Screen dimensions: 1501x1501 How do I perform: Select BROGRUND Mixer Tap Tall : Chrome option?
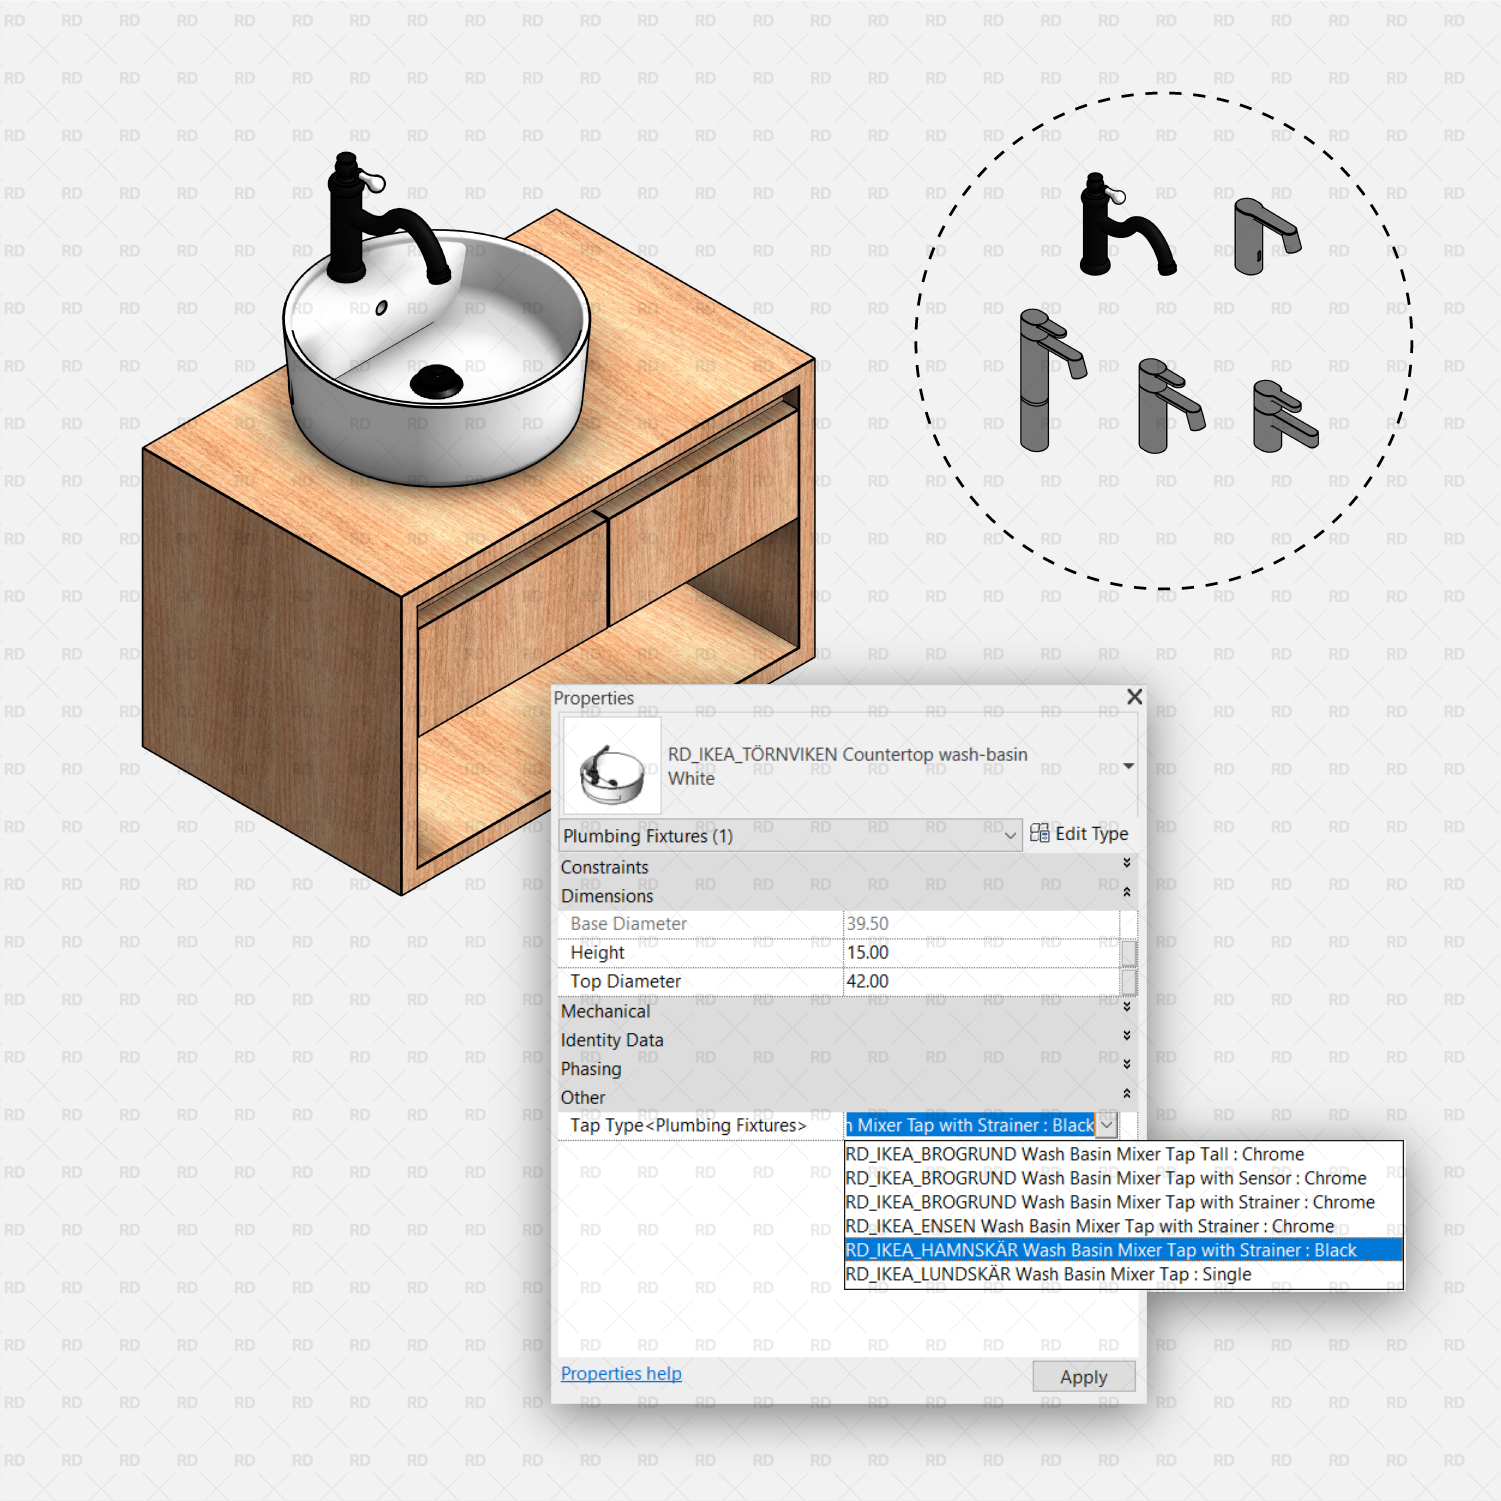(1075, 1154)
